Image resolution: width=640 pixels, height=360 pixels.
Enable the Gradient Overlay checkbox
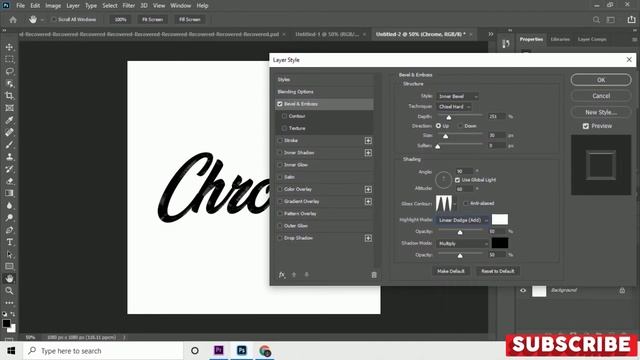click(280, 201)
